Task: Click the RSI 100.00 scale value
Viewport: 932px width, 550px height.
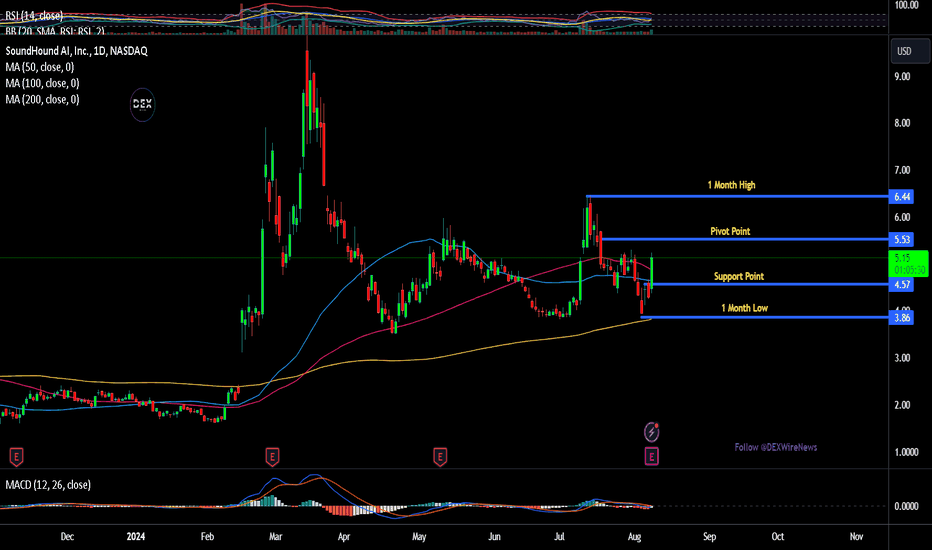Action: (906, 5)
